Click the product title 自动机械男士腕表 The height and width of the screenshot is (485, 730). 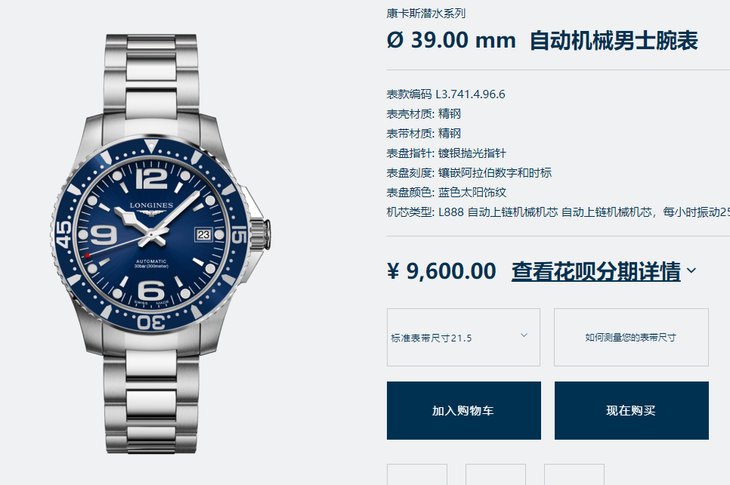tap(614, 40)
